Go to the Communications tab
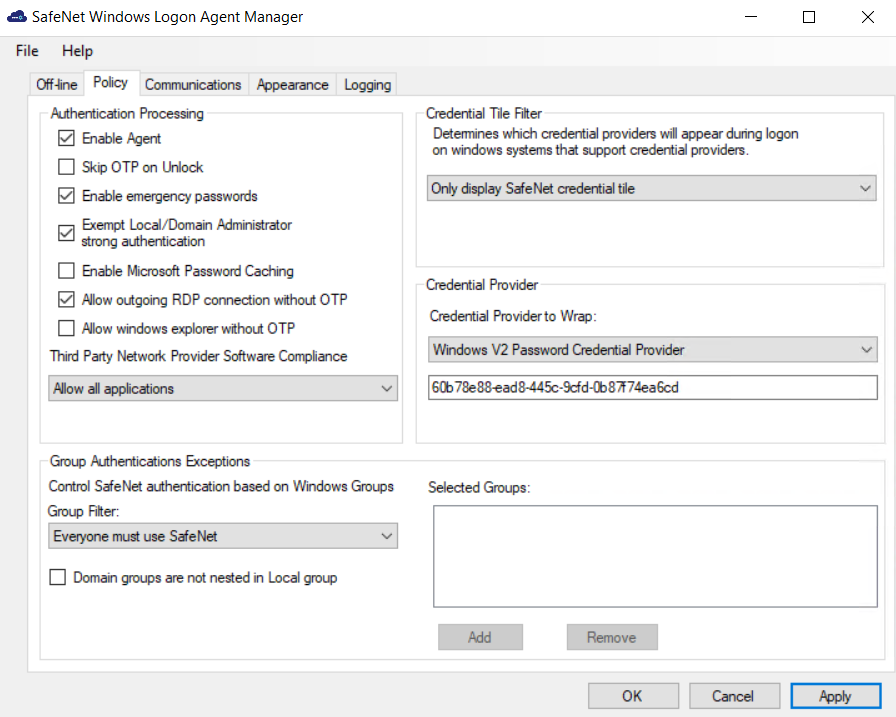 coord(193,85)
